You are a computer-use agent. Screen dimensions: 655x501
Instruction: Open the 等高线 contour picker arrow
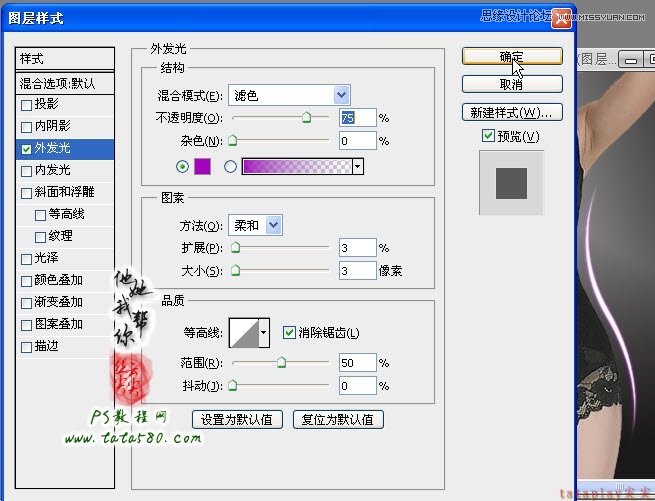[264, 333]
